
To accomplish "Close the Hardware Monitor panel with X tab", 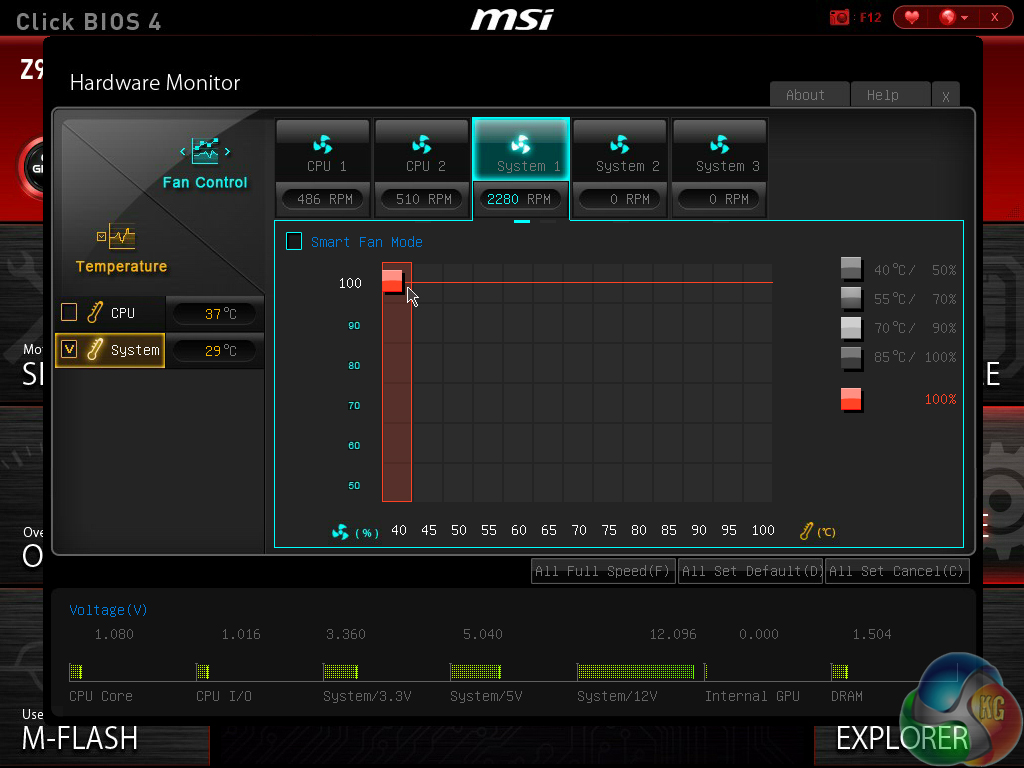I will pos(946,95).
